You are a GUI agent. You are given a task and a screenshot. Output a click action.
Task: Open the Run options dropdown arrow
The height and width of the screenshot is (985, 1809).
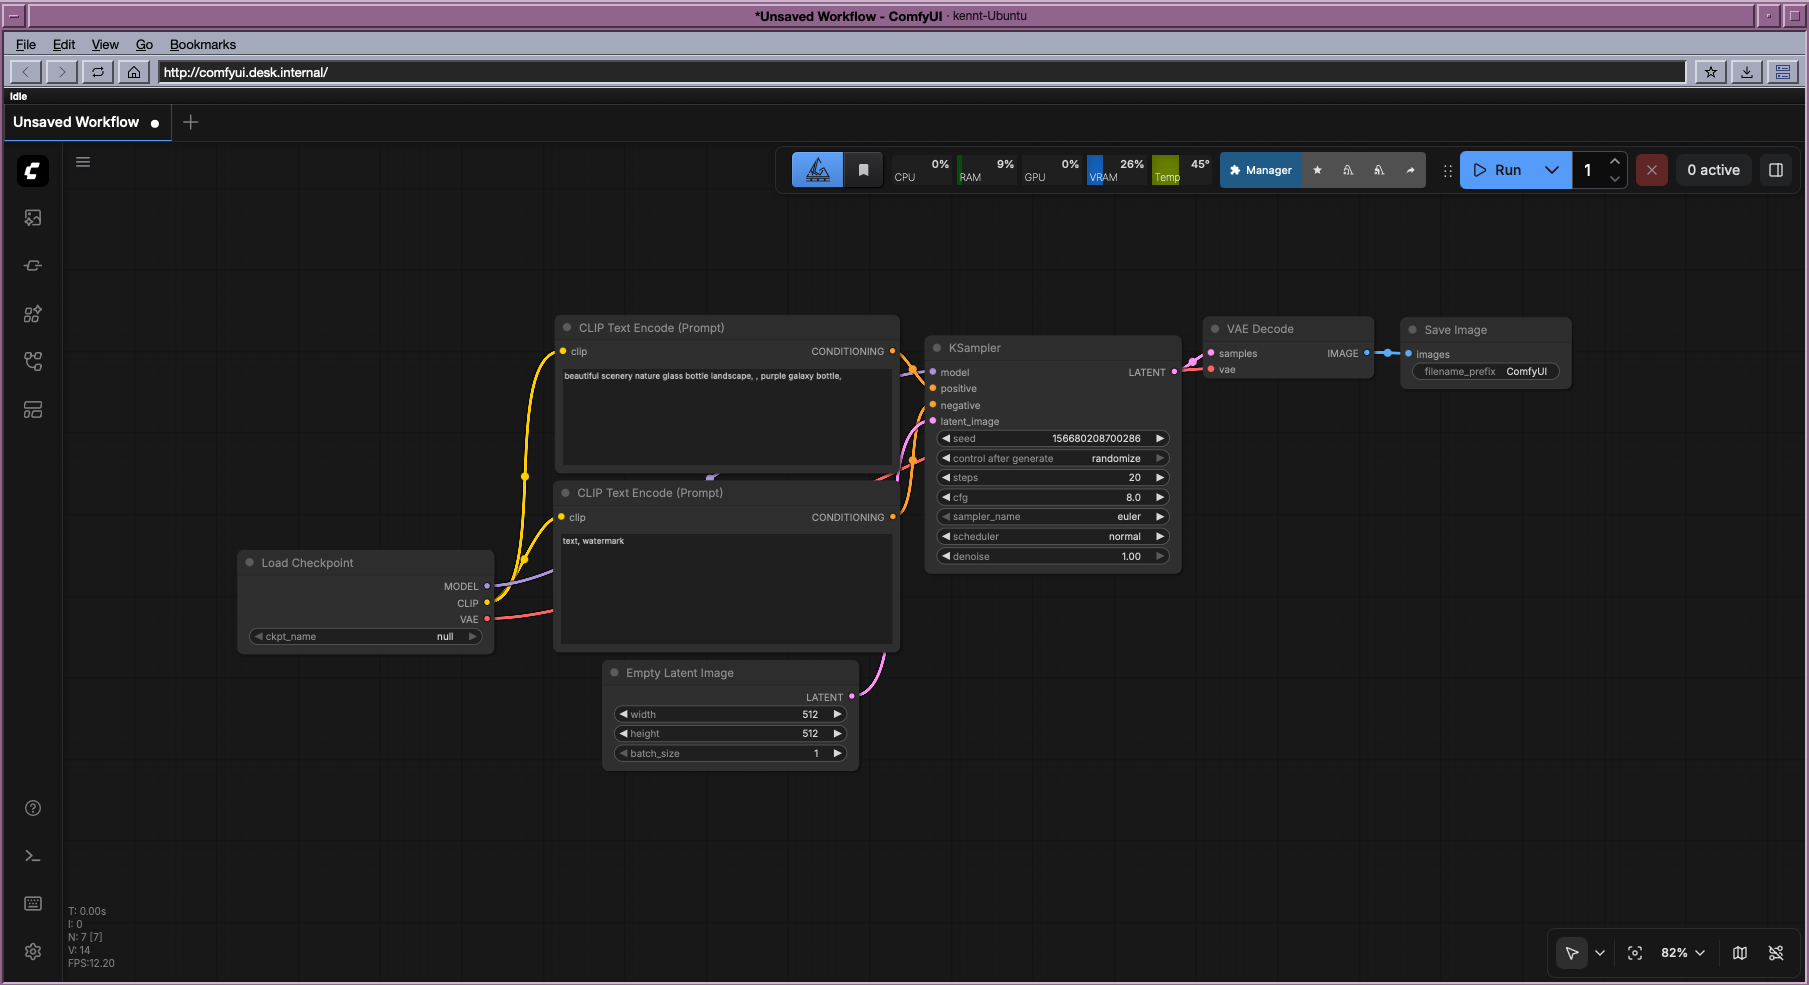pyautogui.click(x=1552, y=170)
